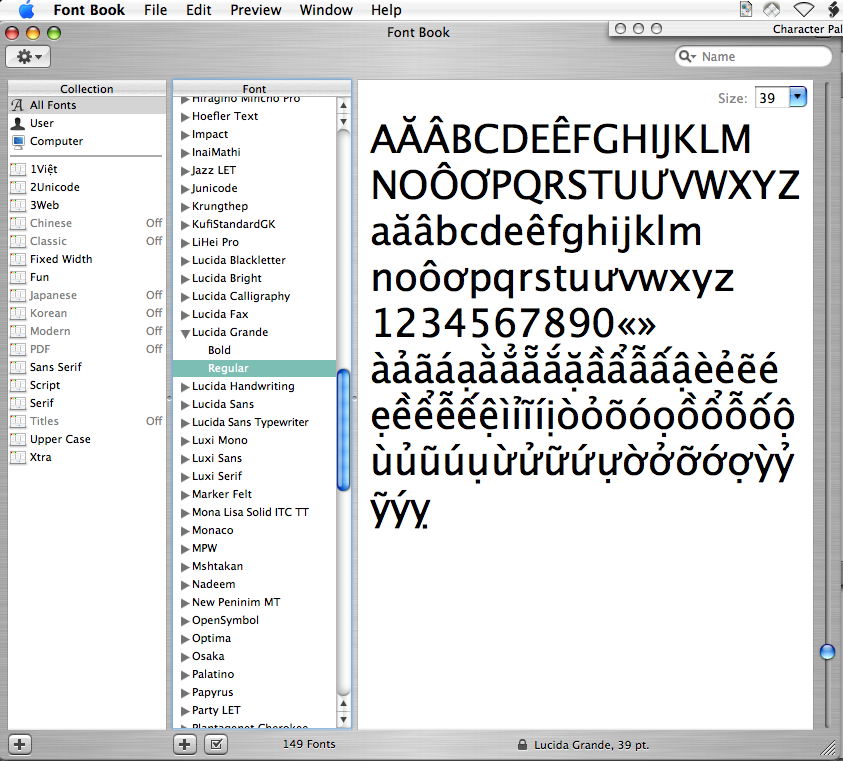Open the Size dropdown arrow
The image size is (843, 761).
coord(798,97)
